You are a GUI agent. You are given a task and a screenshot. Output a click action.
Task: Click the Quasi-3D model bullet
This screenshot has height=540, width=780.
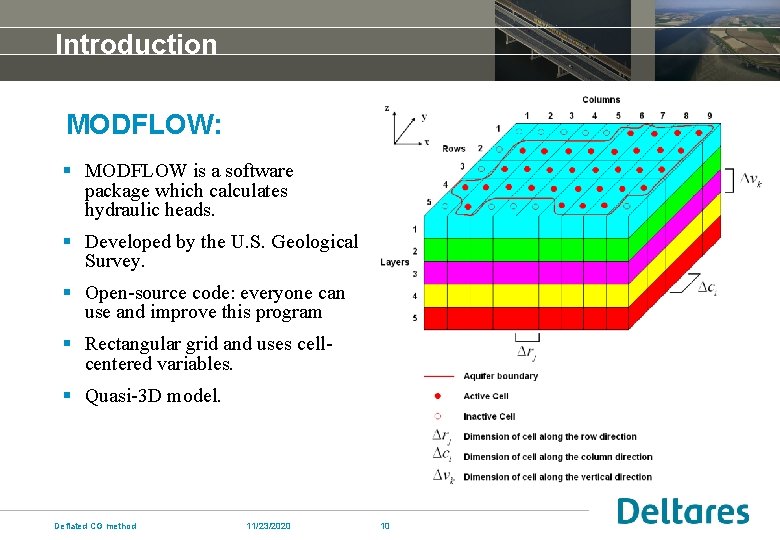[153, 396]
